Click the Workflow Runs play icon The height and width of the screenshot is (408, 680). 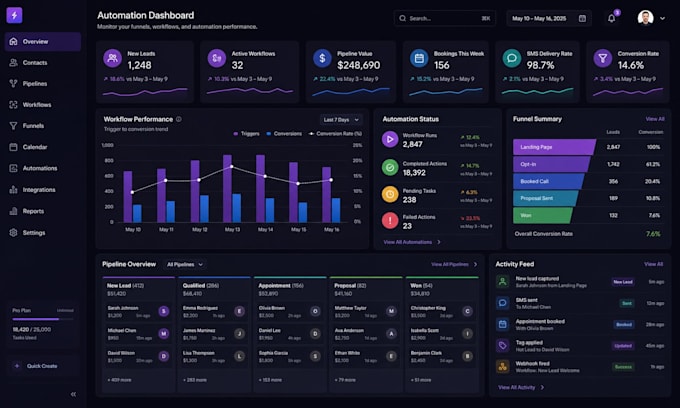[390, 140]
